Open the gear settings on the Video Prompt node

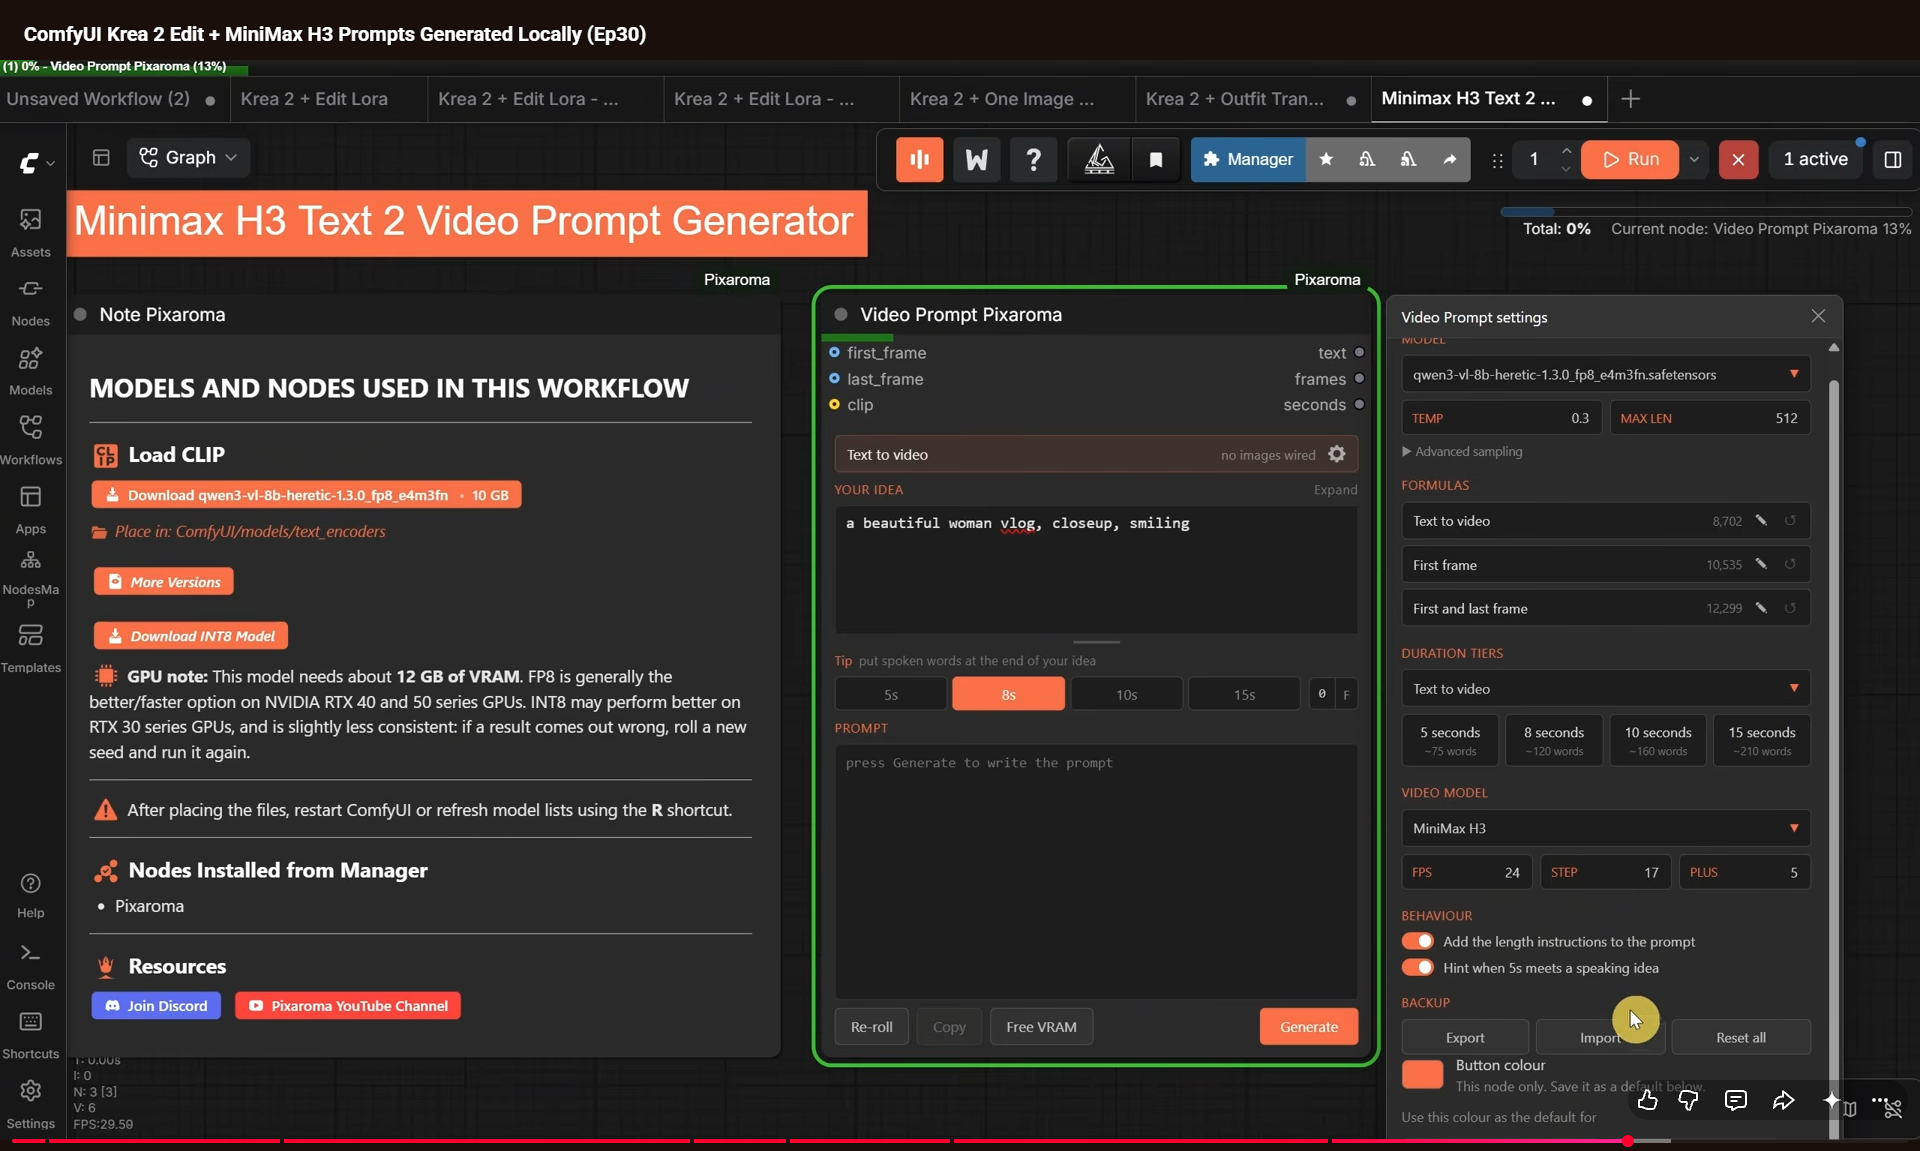click(x=1337, y=454)
